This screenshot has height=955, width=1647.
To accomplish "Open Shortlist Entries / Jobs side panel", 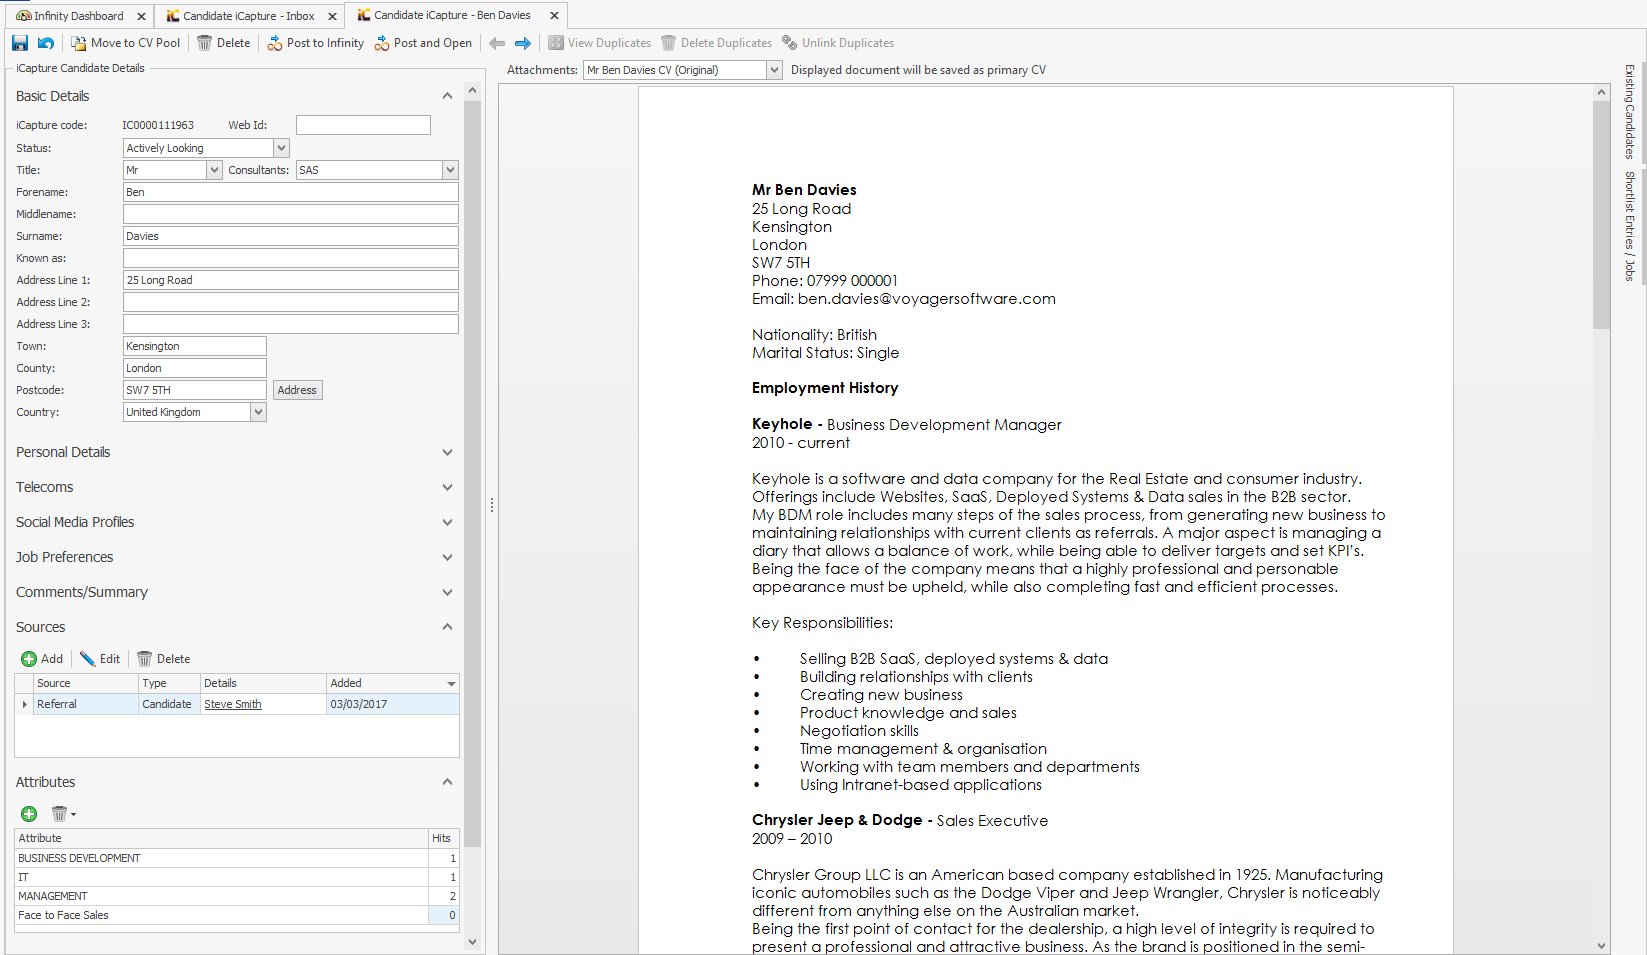I will click(x=1629, y=226).
